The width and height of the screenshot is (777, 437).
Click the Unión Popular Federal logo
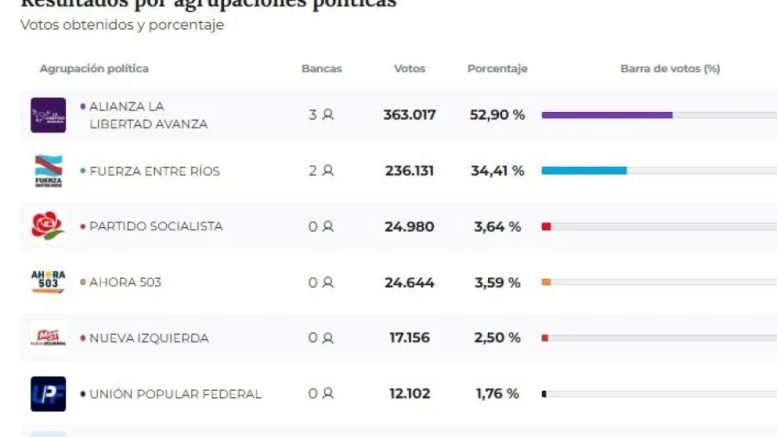click(x=48, y=394)
